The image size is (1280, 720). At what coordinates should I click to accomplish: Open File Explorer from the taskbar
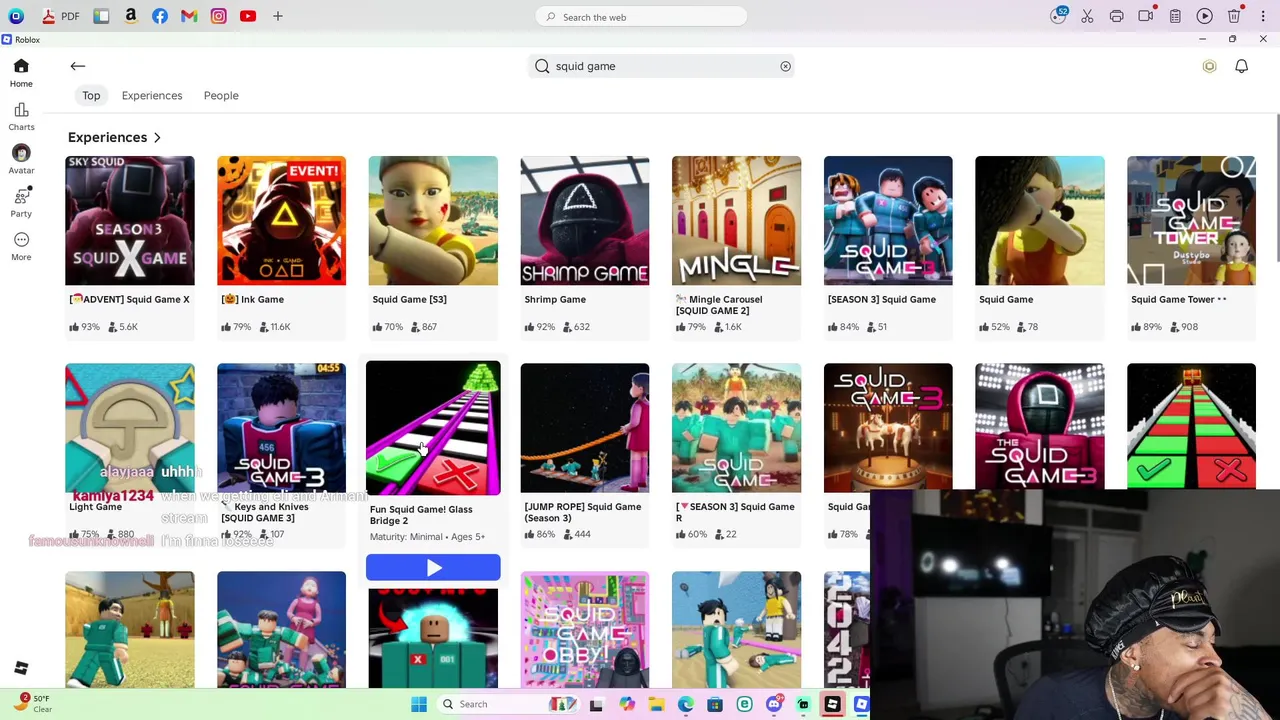(x=656, y=704)
